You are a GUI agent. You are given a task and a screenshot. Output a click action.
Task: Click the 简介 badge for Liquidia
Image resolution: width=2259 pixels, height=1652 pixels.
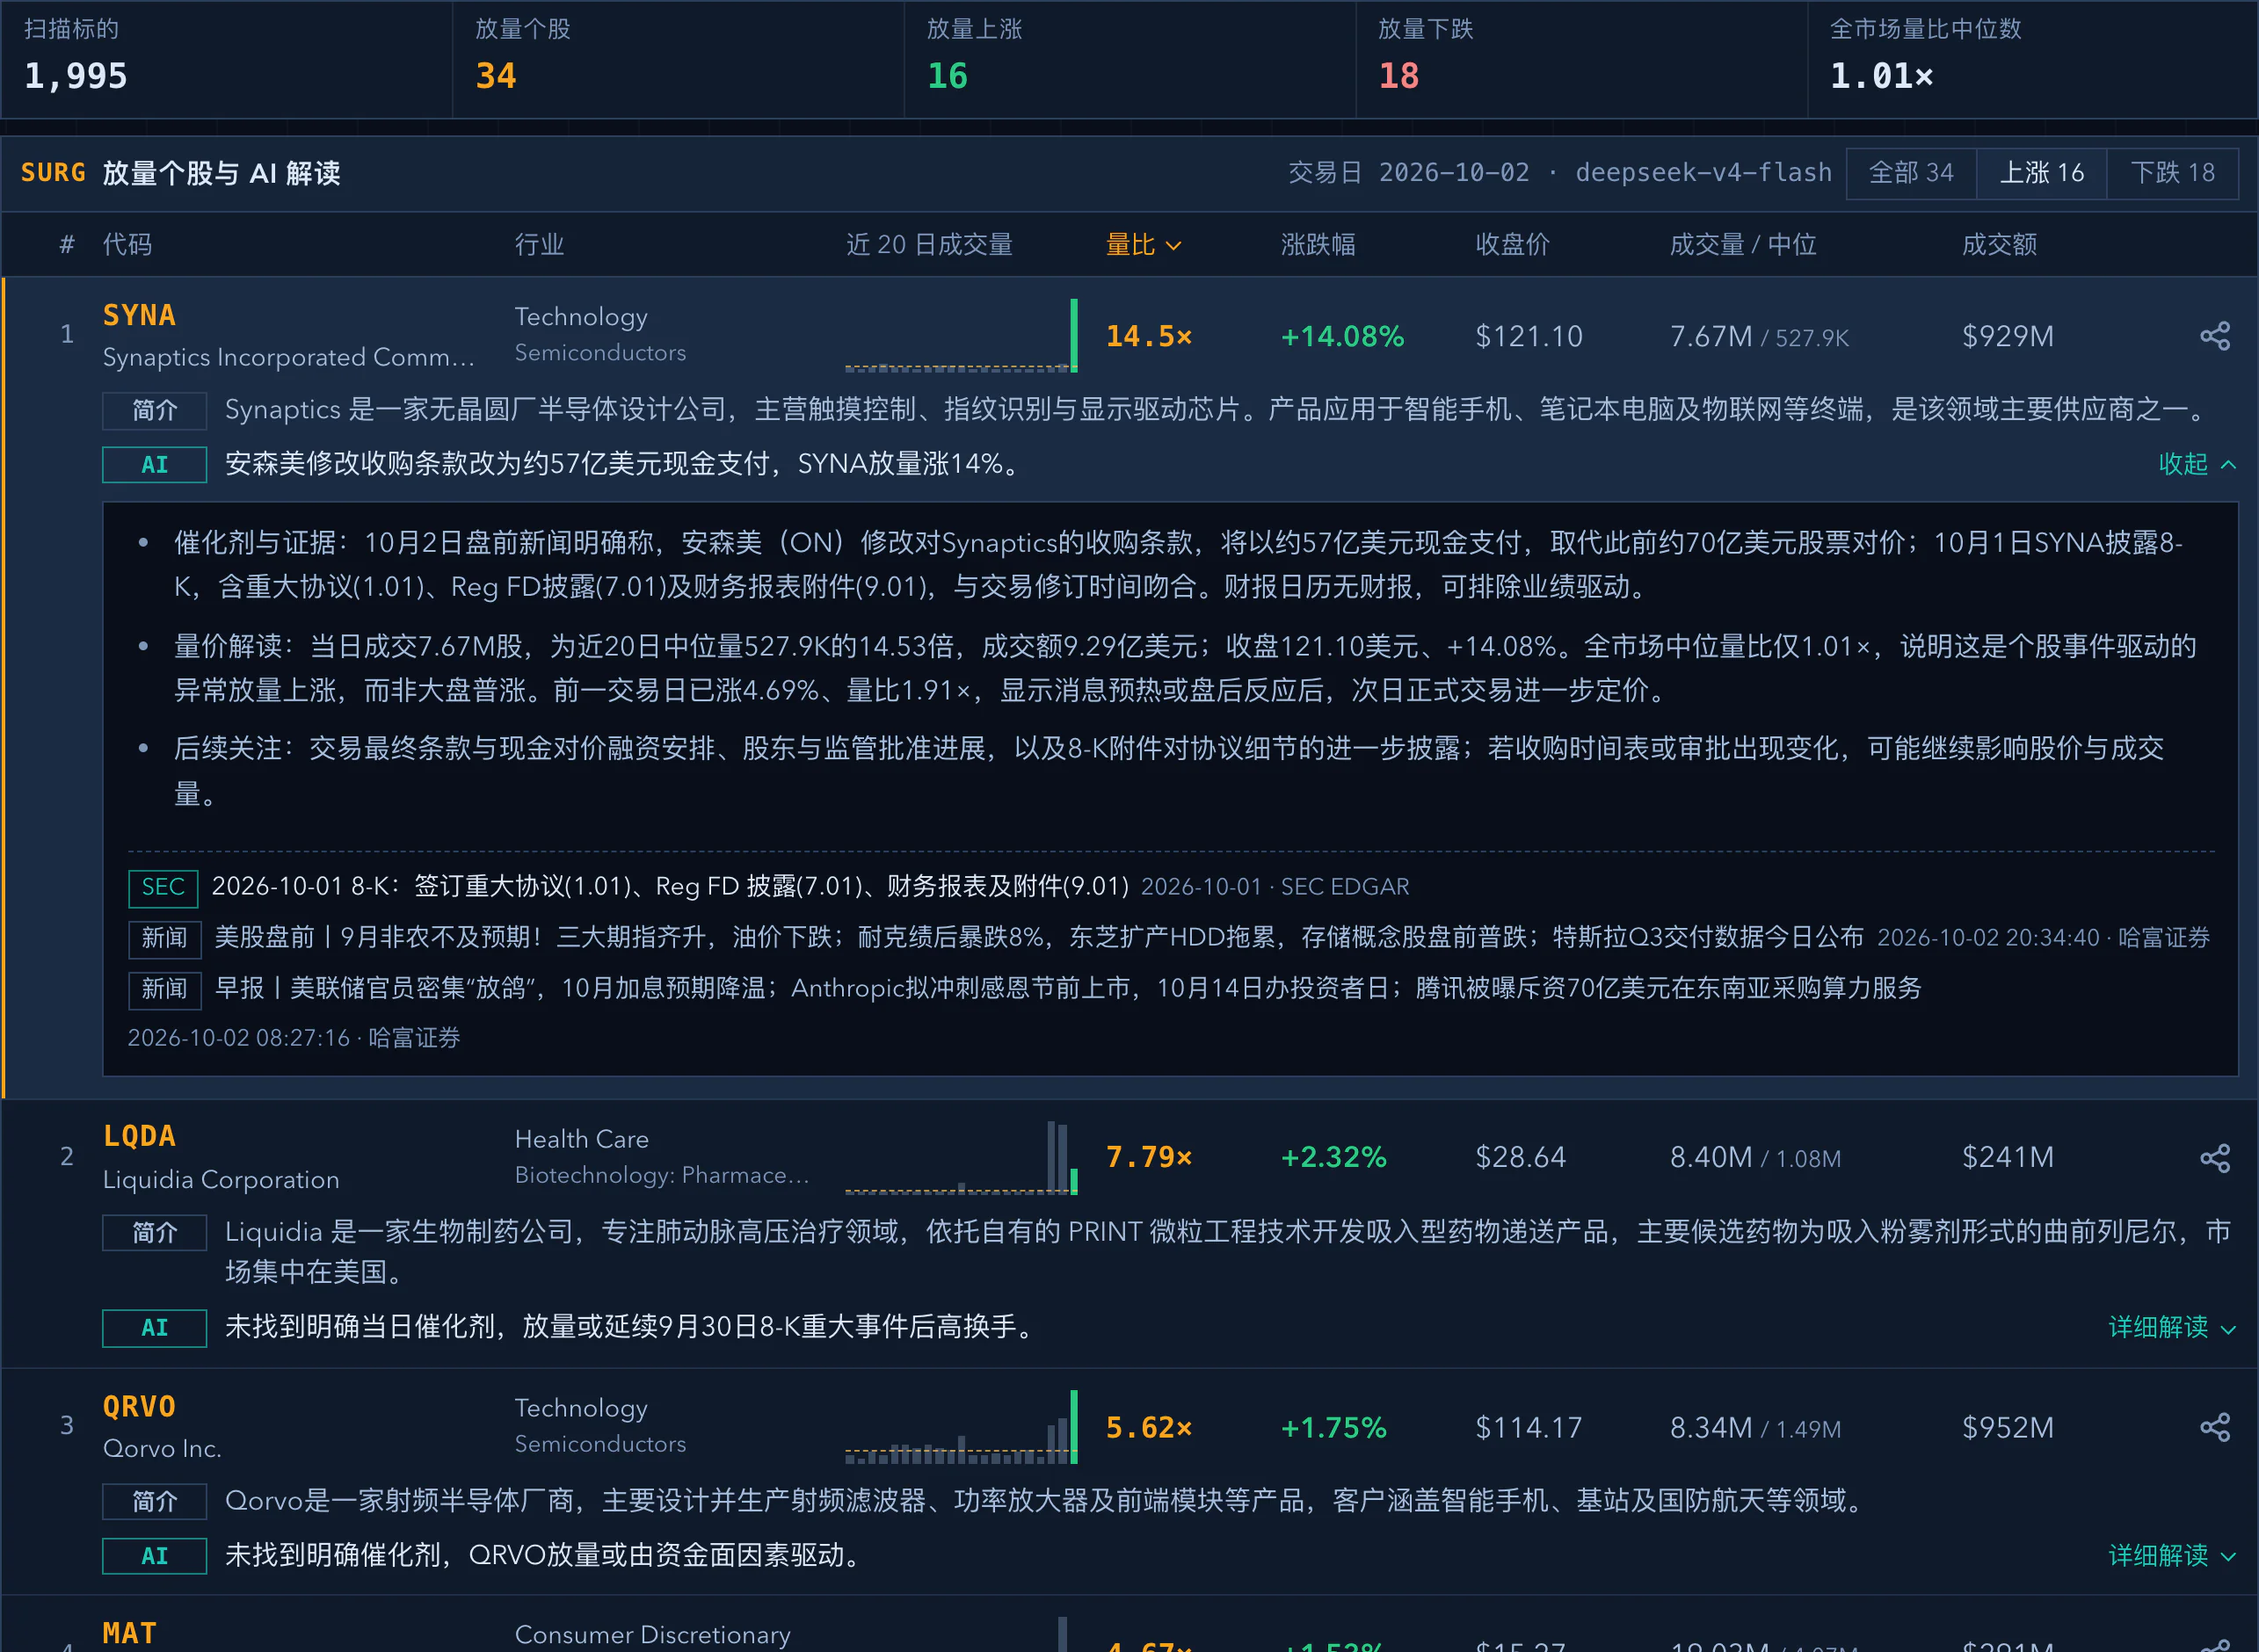point(155,1232)
